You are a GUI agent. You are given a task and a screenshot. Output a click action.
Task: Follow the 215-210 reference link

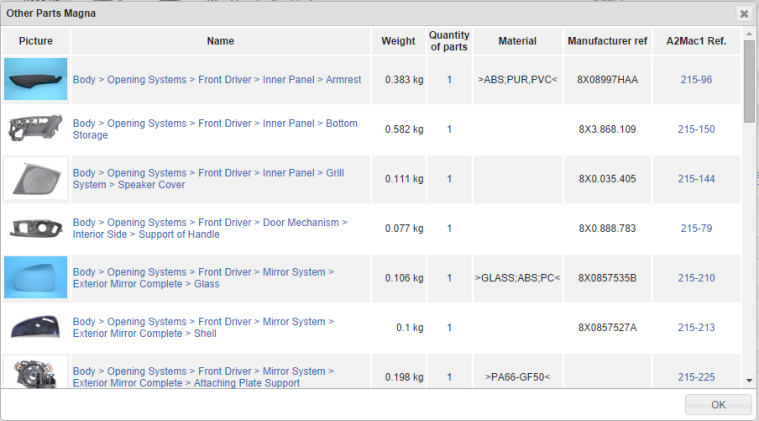click(x=696, y=278)
